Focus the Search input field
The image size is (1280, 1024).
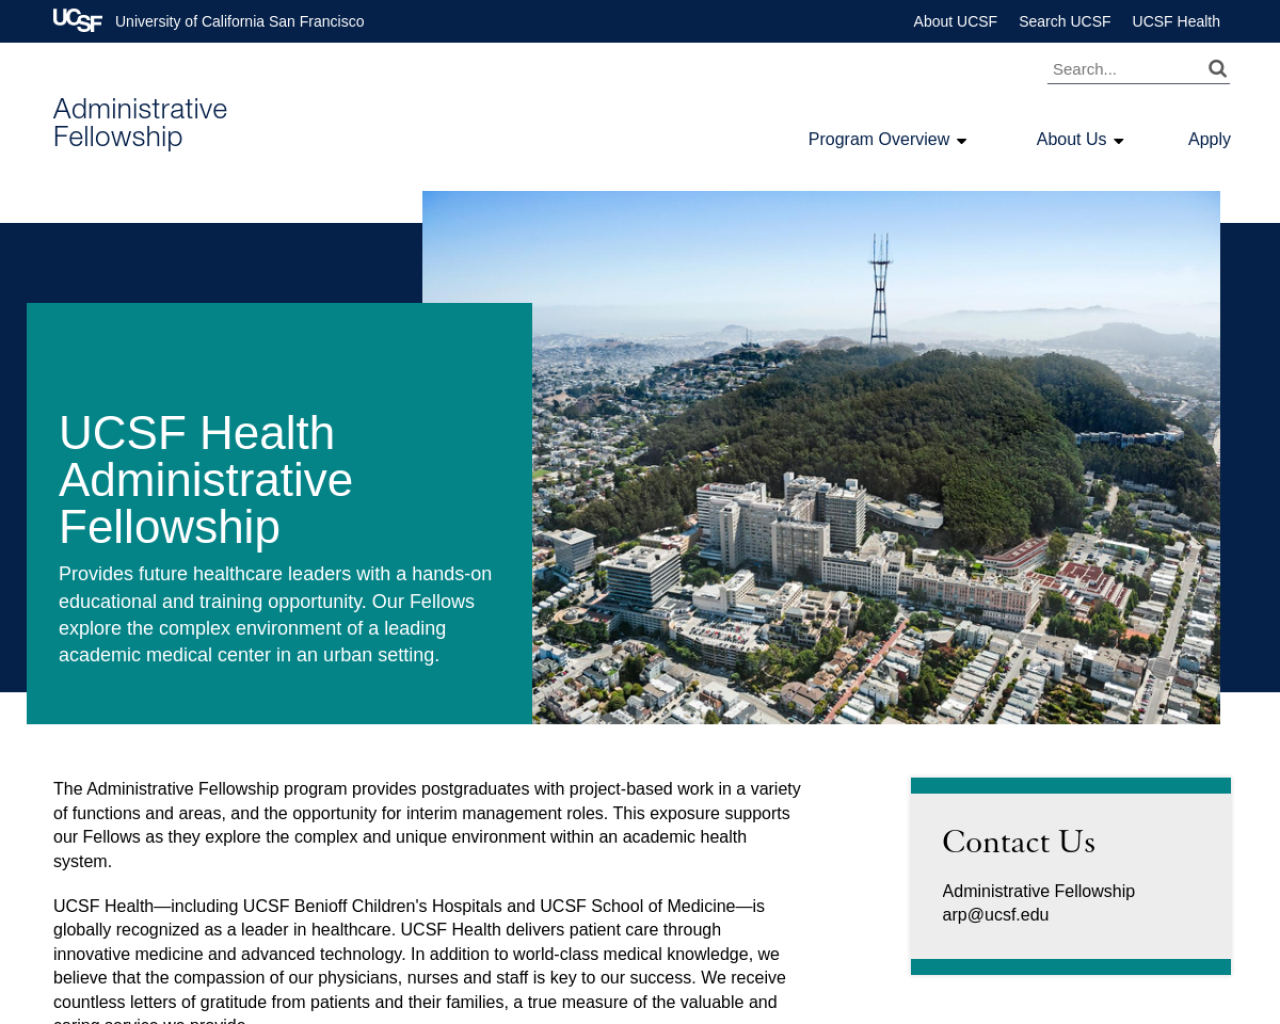point(1126,69)
